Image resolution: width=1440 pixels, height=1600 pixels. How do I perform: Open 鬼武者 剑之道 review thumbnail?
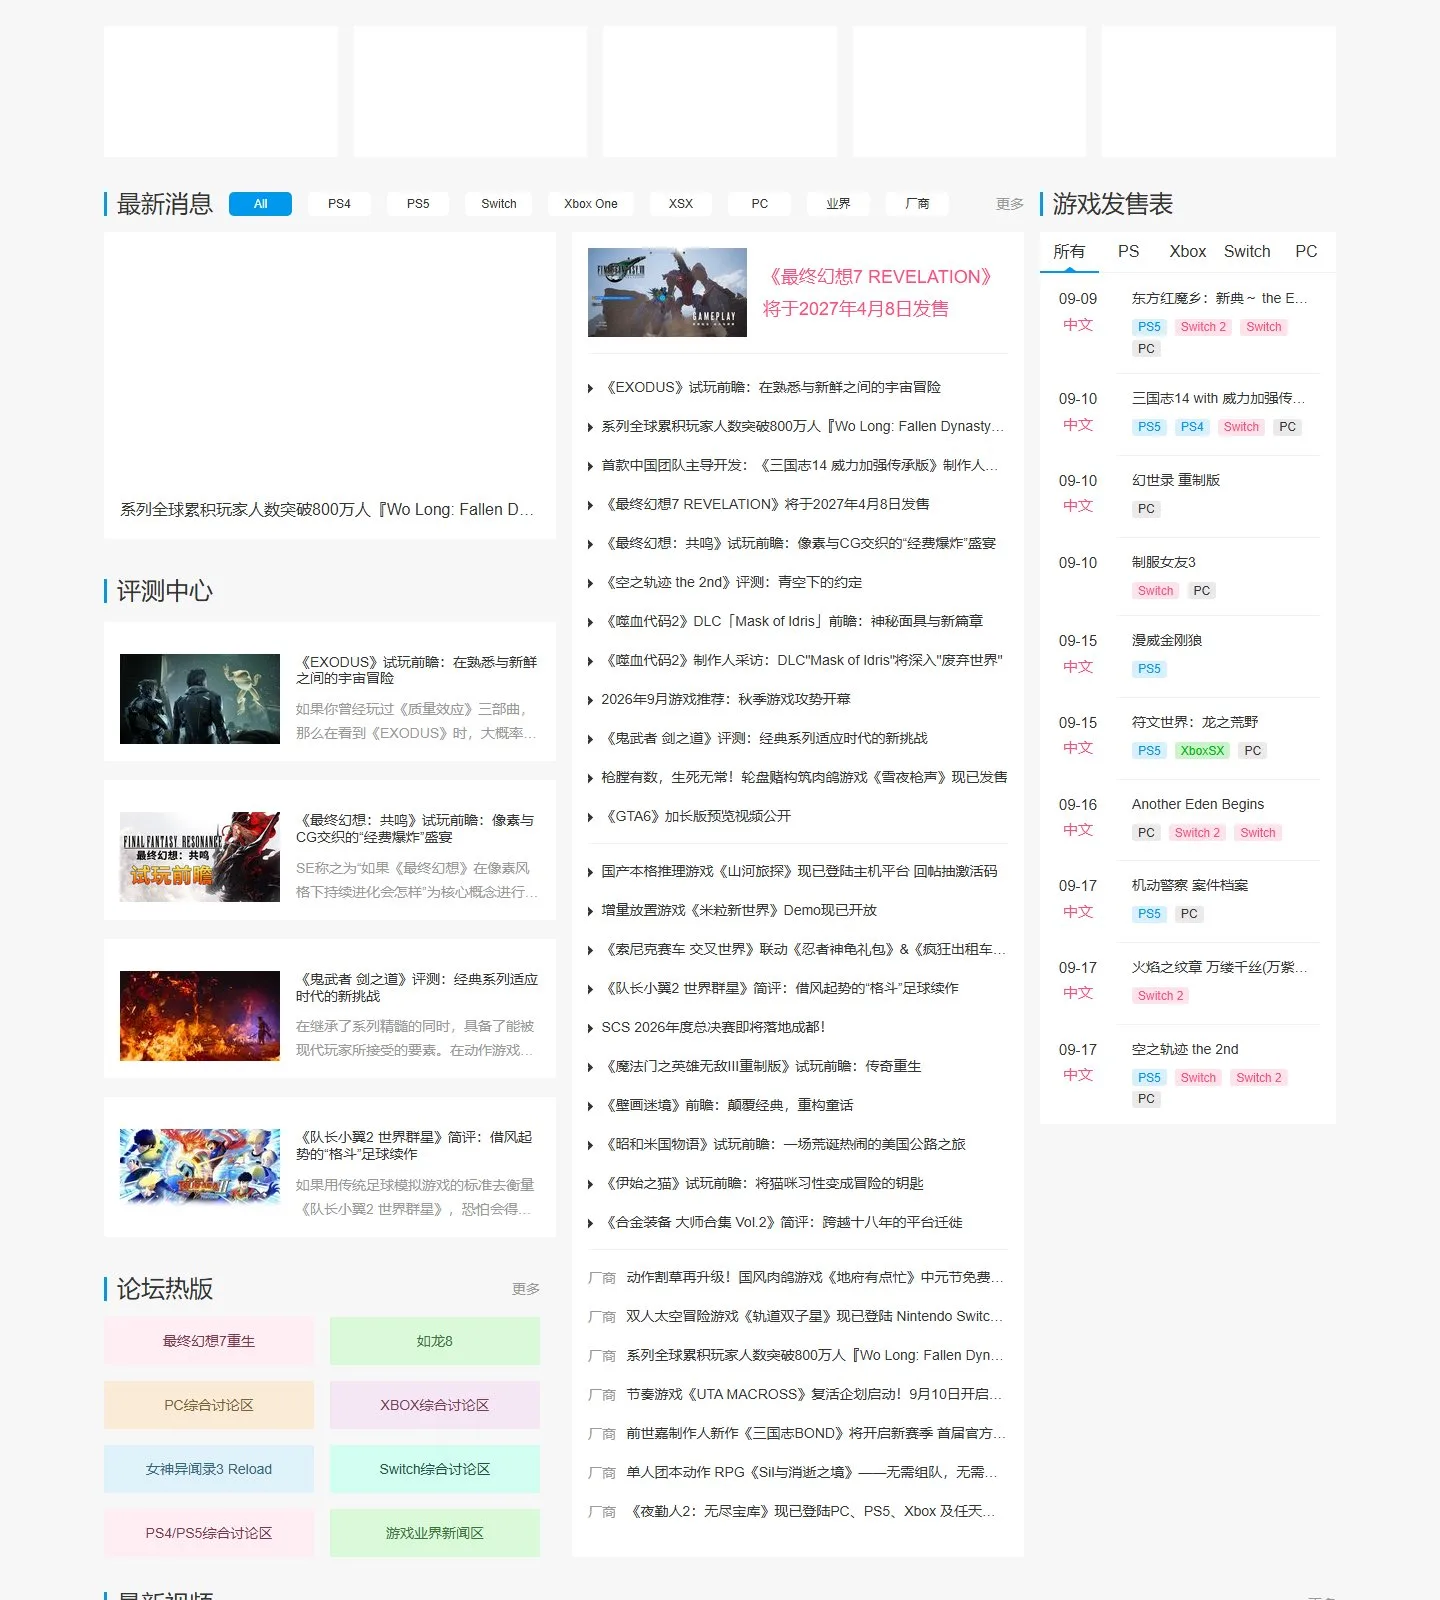click(200, 1016)
